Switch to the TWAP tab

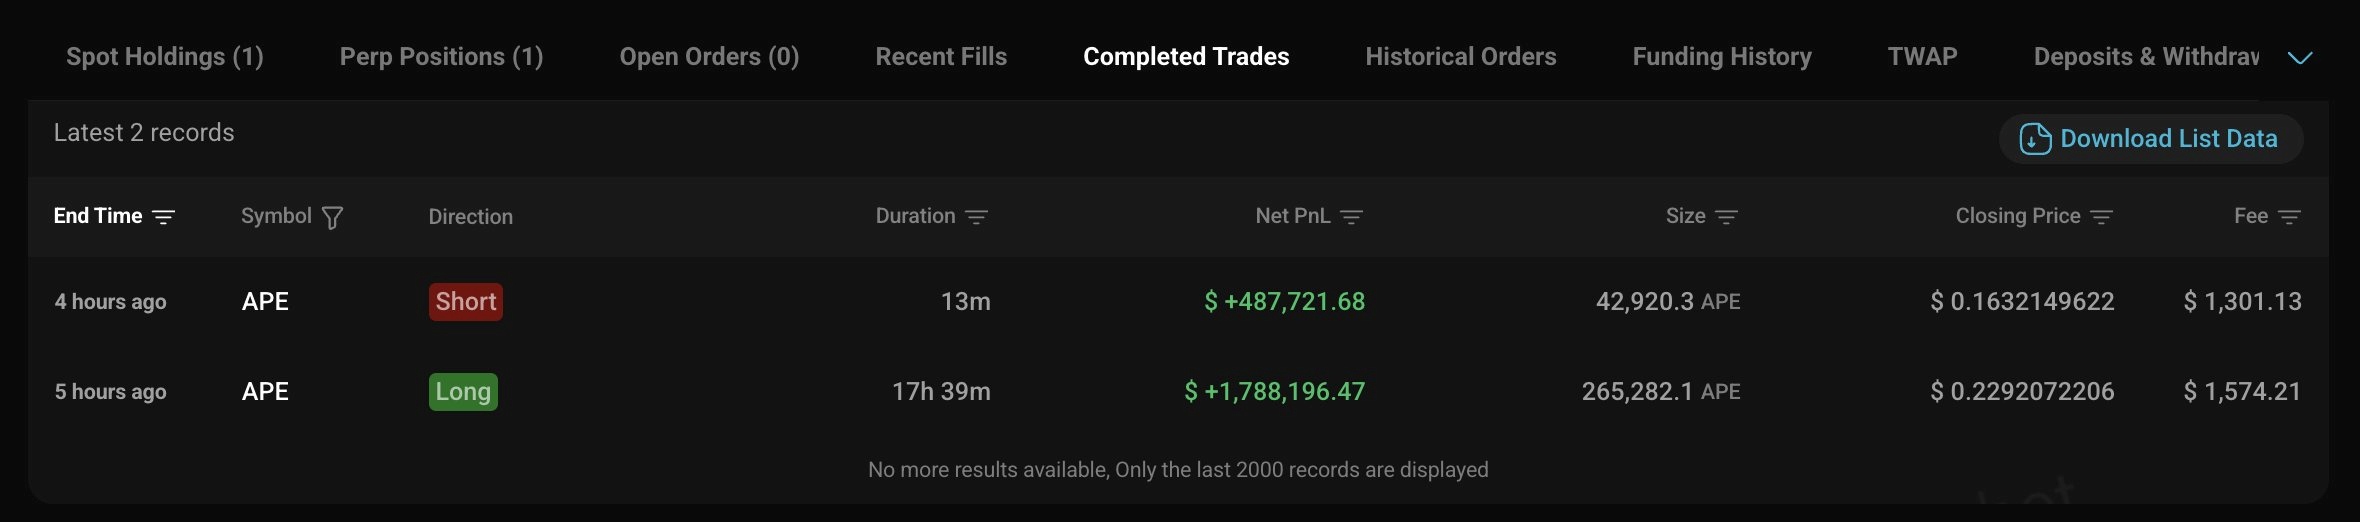1922,57
